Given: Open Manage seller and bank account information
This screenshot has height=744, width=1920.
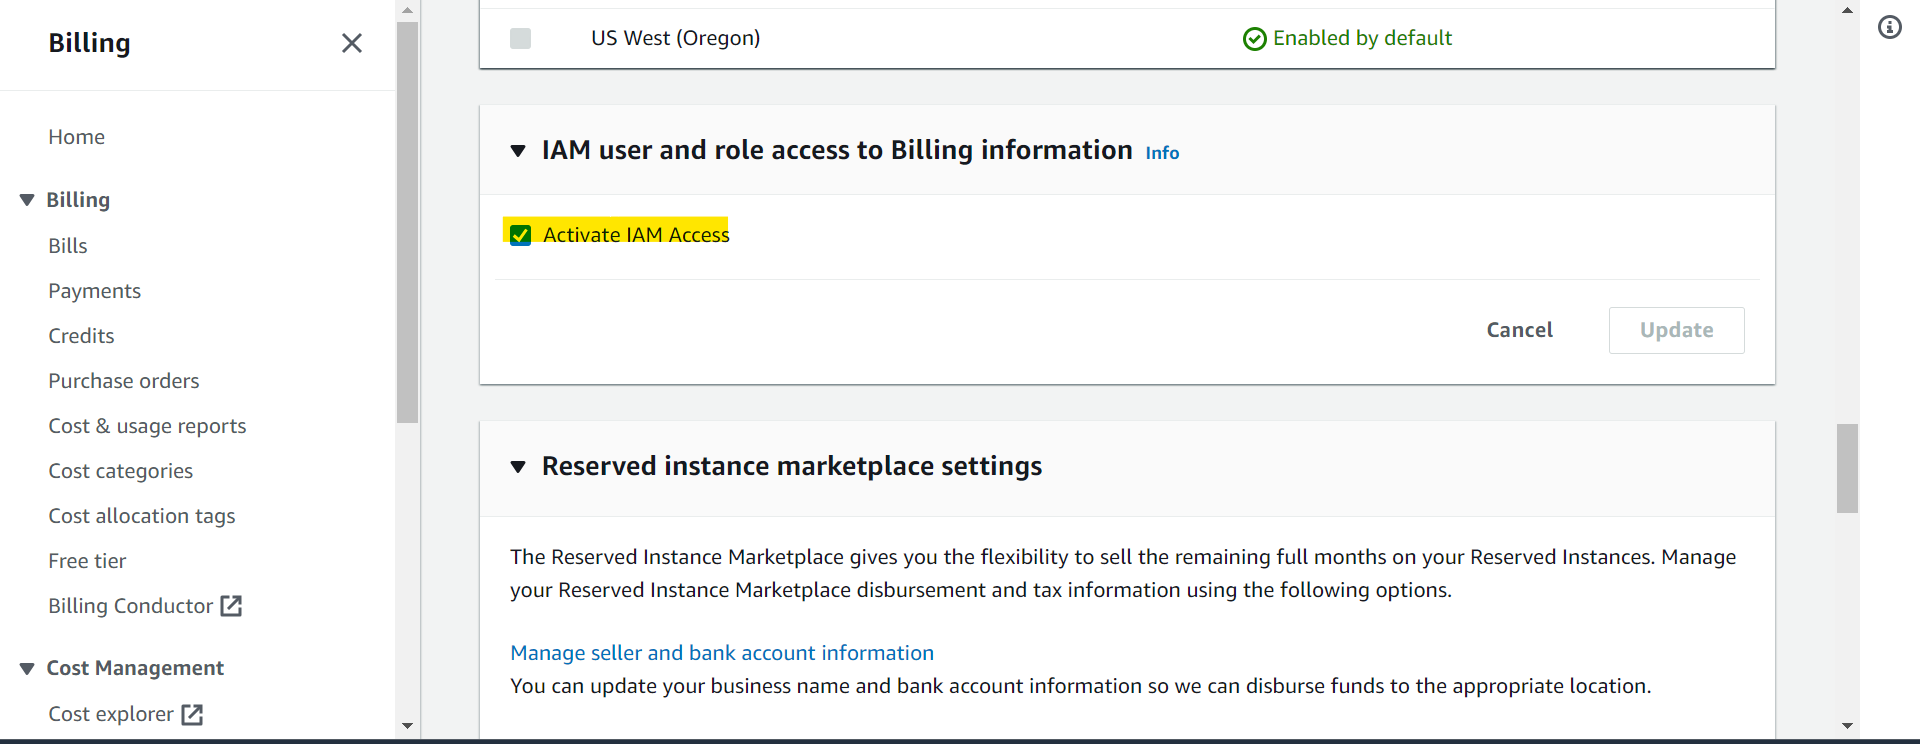Looking at the screenshot, I should 722,653.
